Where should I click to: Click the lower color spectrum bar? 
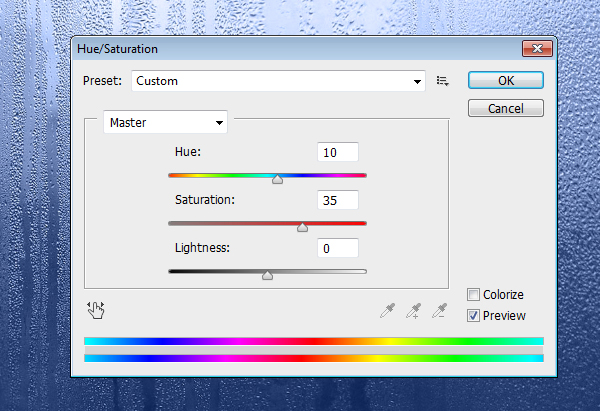pyautogui.click(x=314, y=357)
